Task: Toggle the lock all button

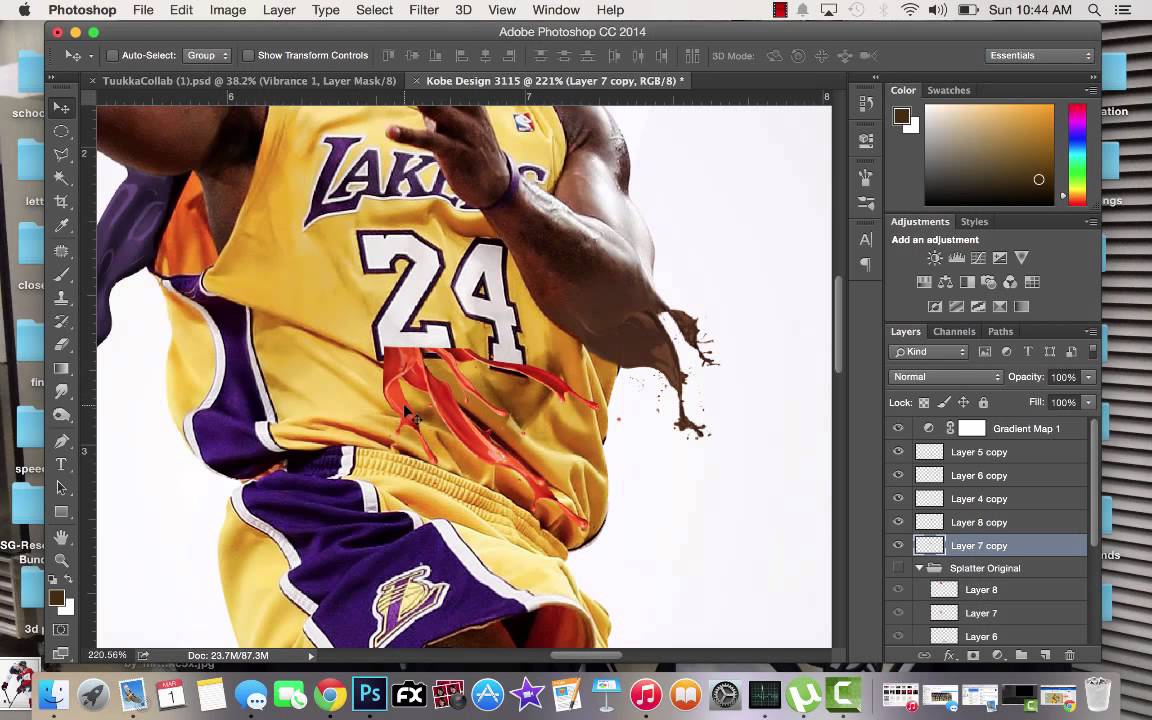Action: click(983, 403)
